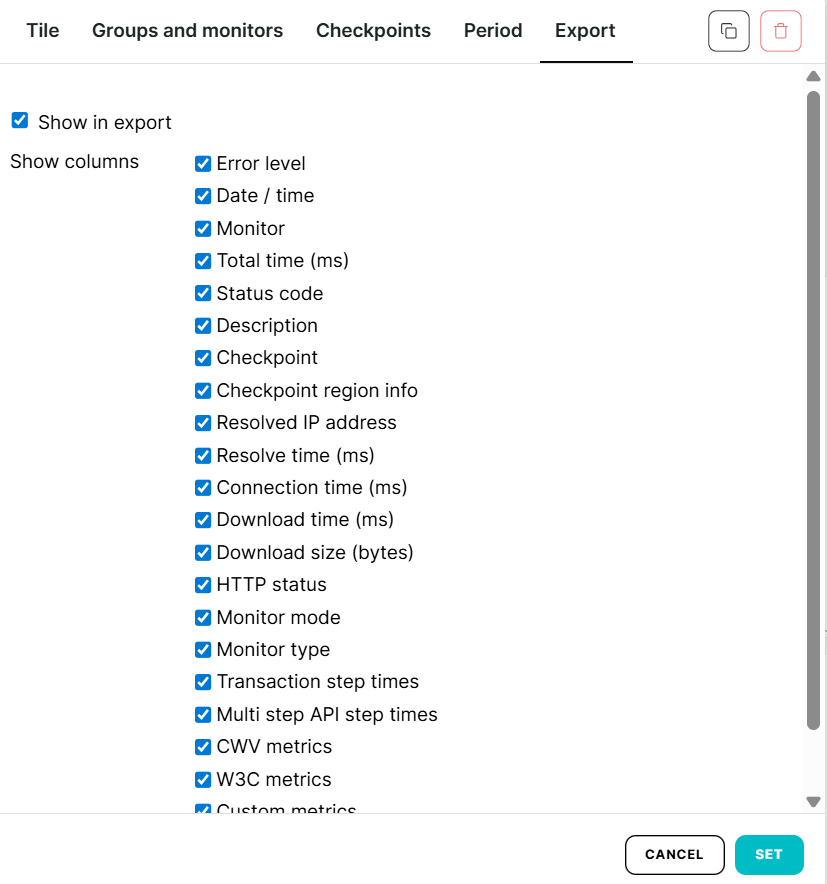Switch to the Tile tab
This screenshot has height=884, width=827.
coord(43,31)
